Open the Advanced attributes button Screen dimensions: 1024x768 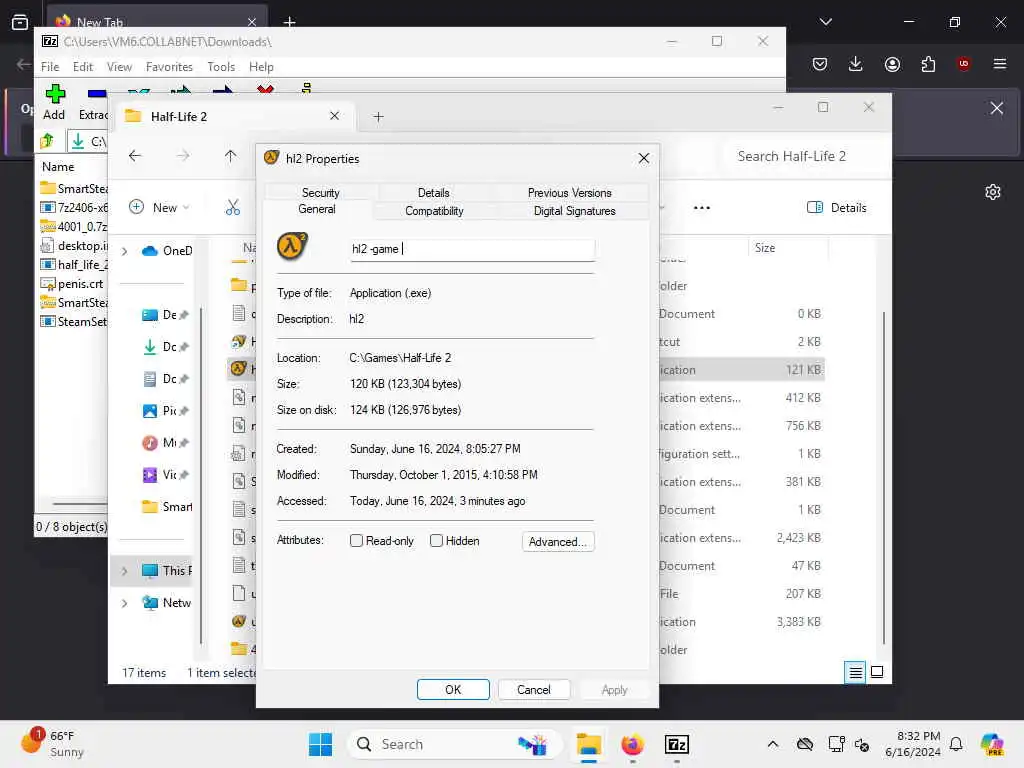pyautogui.click(x=558, y=541)
